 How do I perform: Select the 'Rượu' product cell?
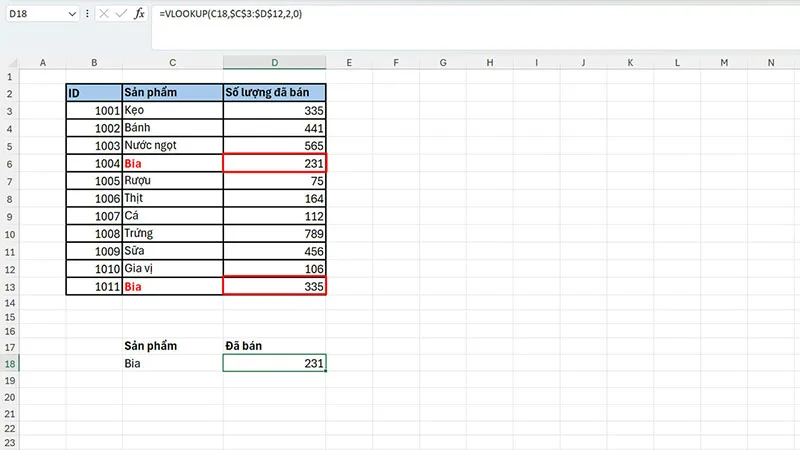[x=172, y=181]
